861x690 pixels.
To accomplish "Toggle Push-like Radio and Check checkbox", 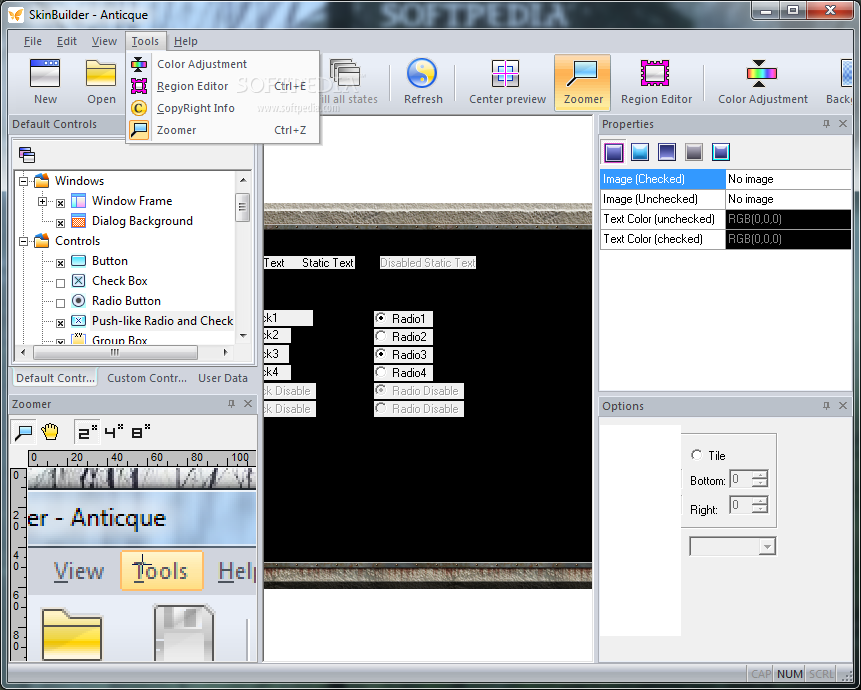I will [x=60, y=323].
